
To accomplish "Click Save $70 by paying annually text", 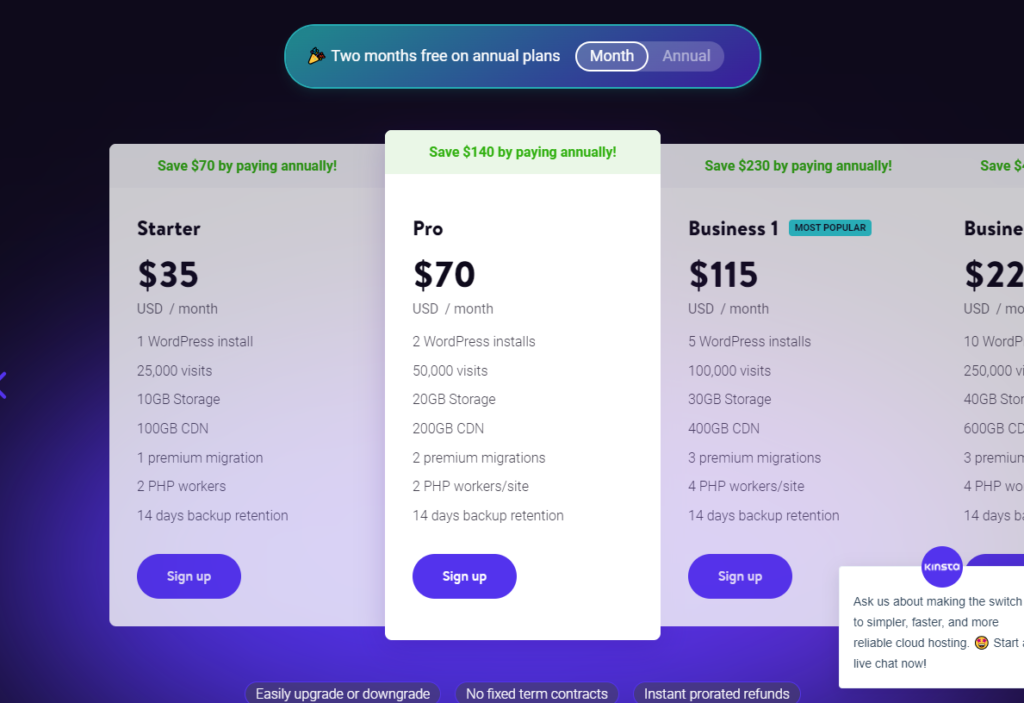I will [x=247, y=166].
